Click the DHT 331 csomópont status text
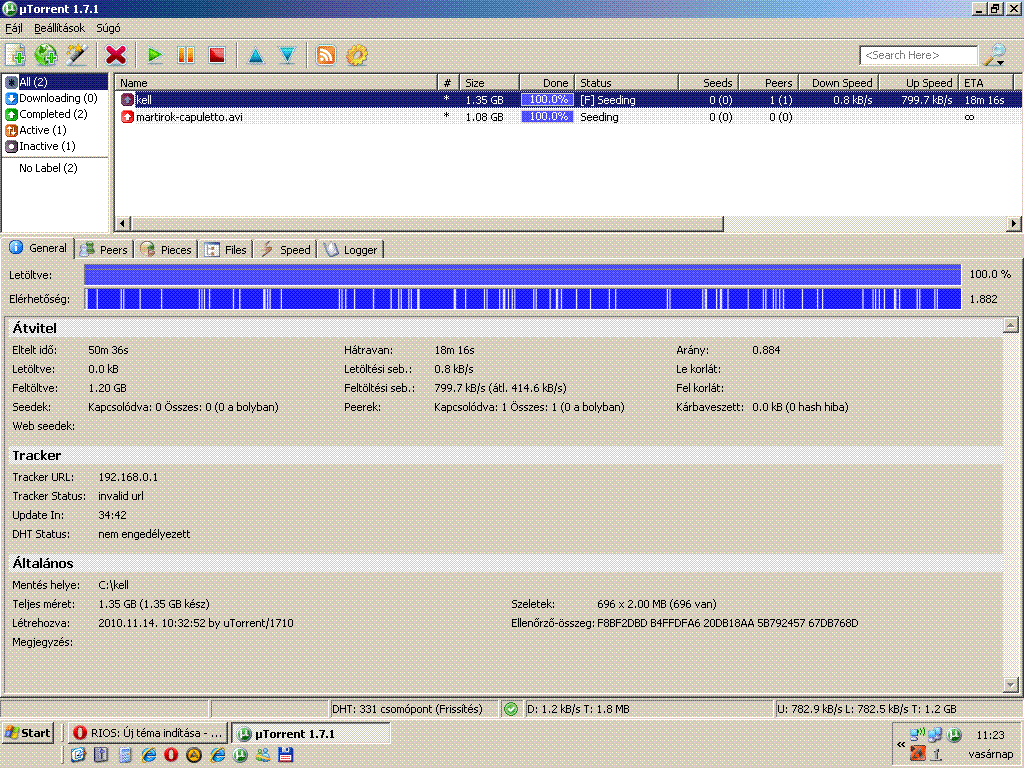This screenshot has width=1024, height=768. pos(408,709)
